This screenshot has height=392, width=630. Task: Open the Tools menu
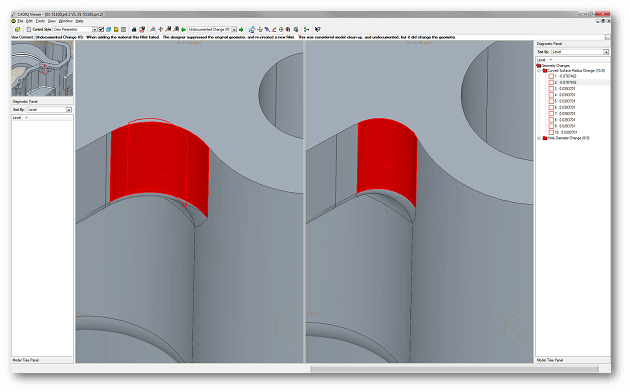pos(40,21)
